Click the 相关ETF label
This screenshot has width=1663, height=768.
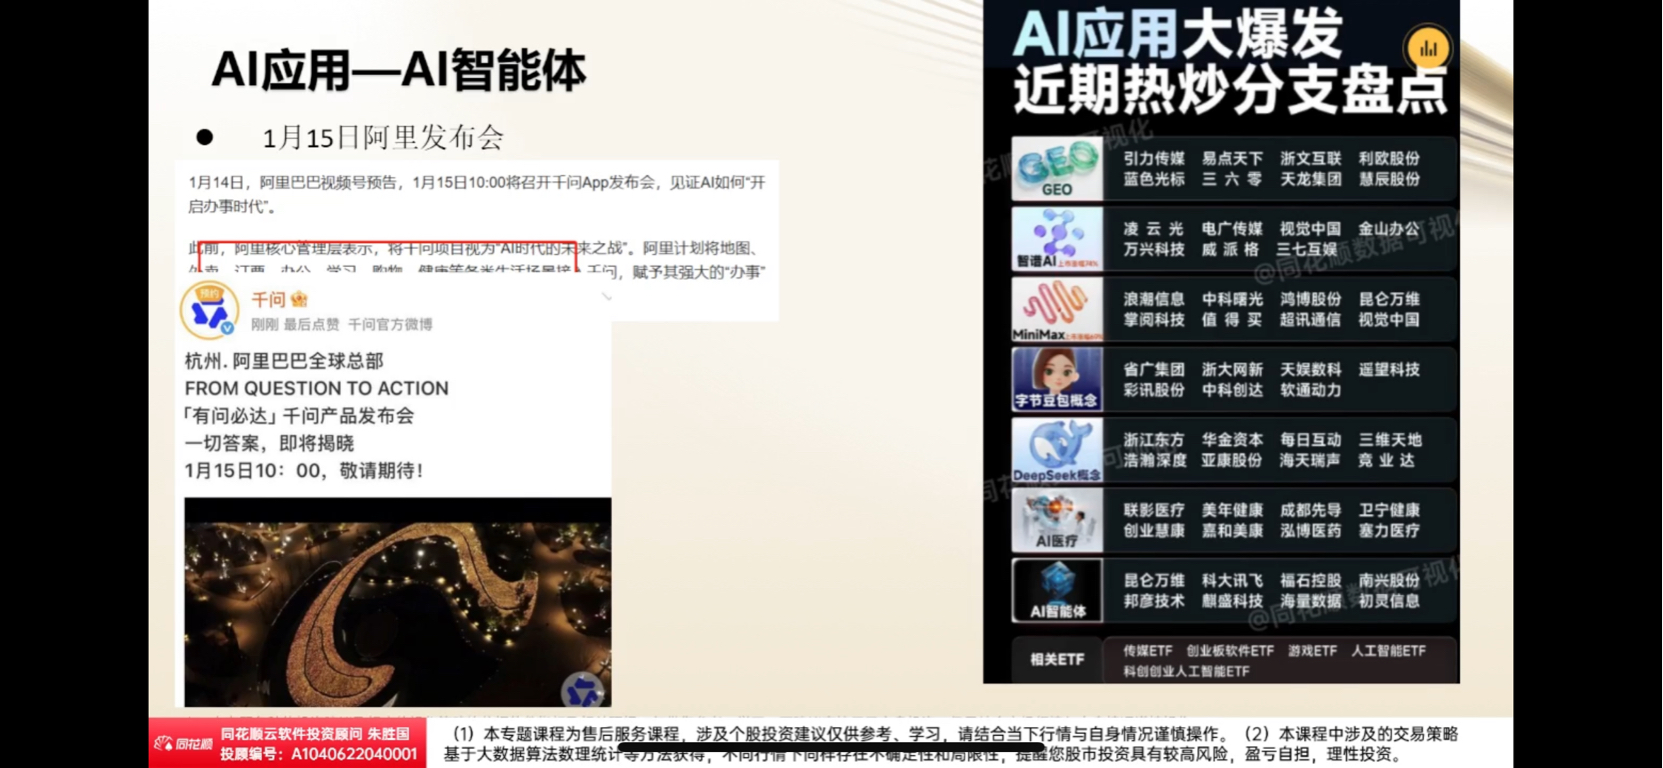tap(1057, 659)
